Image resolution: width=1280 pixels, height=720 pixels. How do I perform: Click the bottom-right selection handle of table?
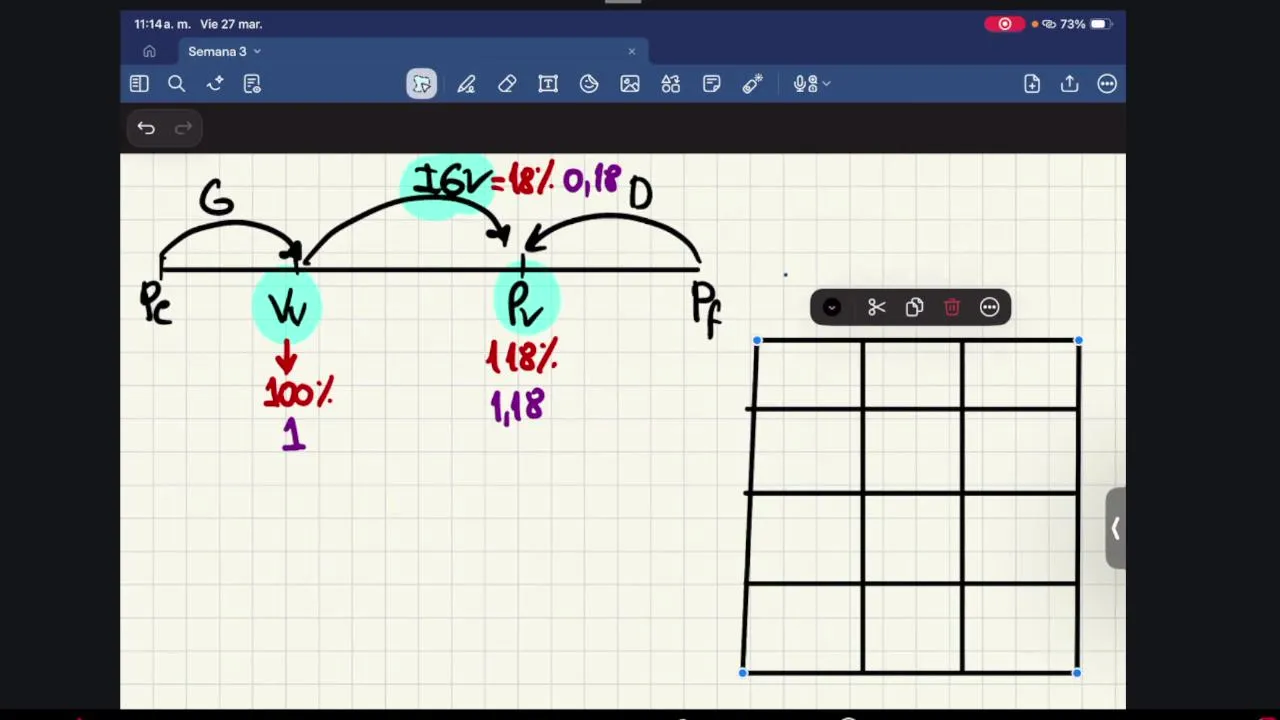1077,673
